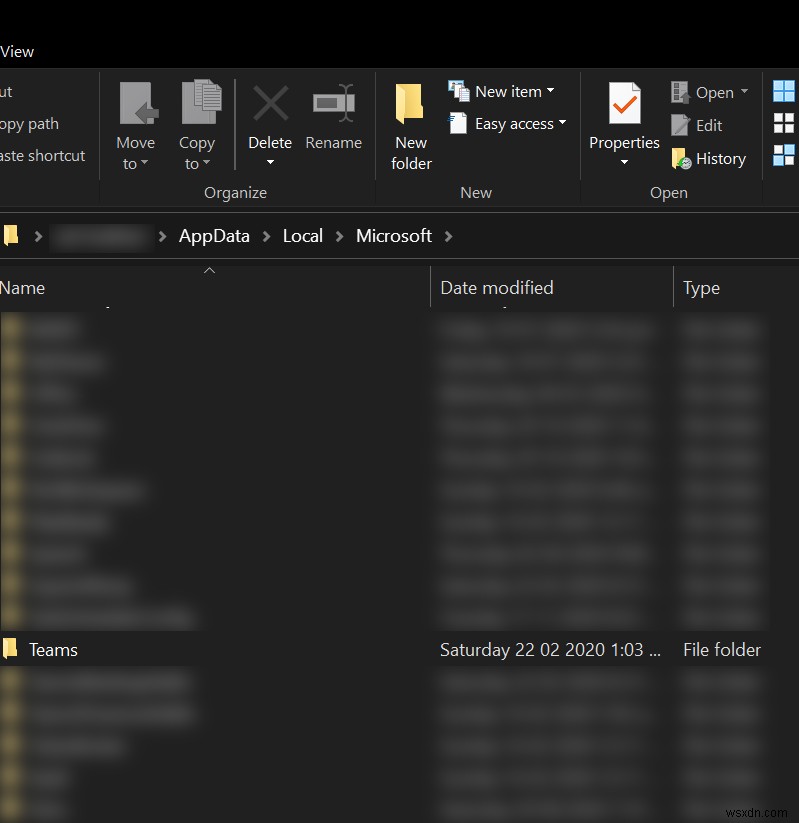The image size is (799, 823).
Task: Switch to the View ribbon tab
Action: tap(17, 51)
